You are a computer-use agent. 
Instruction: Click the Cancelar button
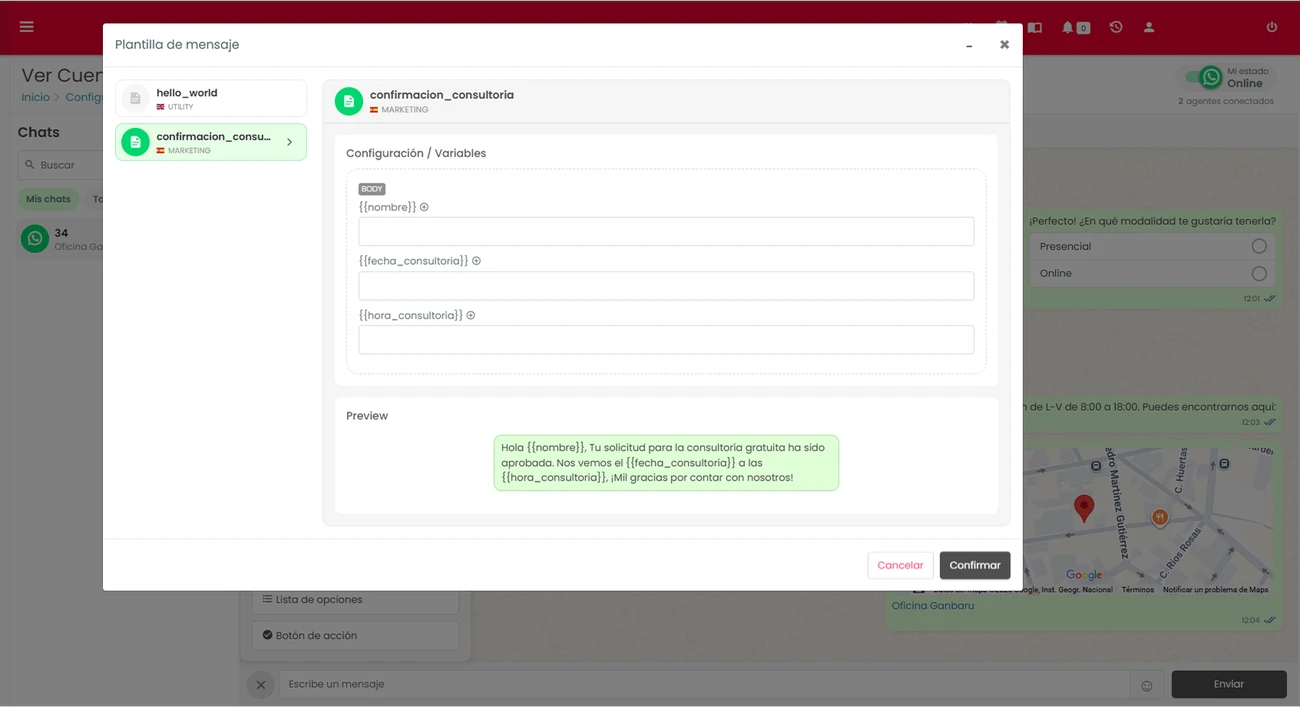tap(900, 565)
